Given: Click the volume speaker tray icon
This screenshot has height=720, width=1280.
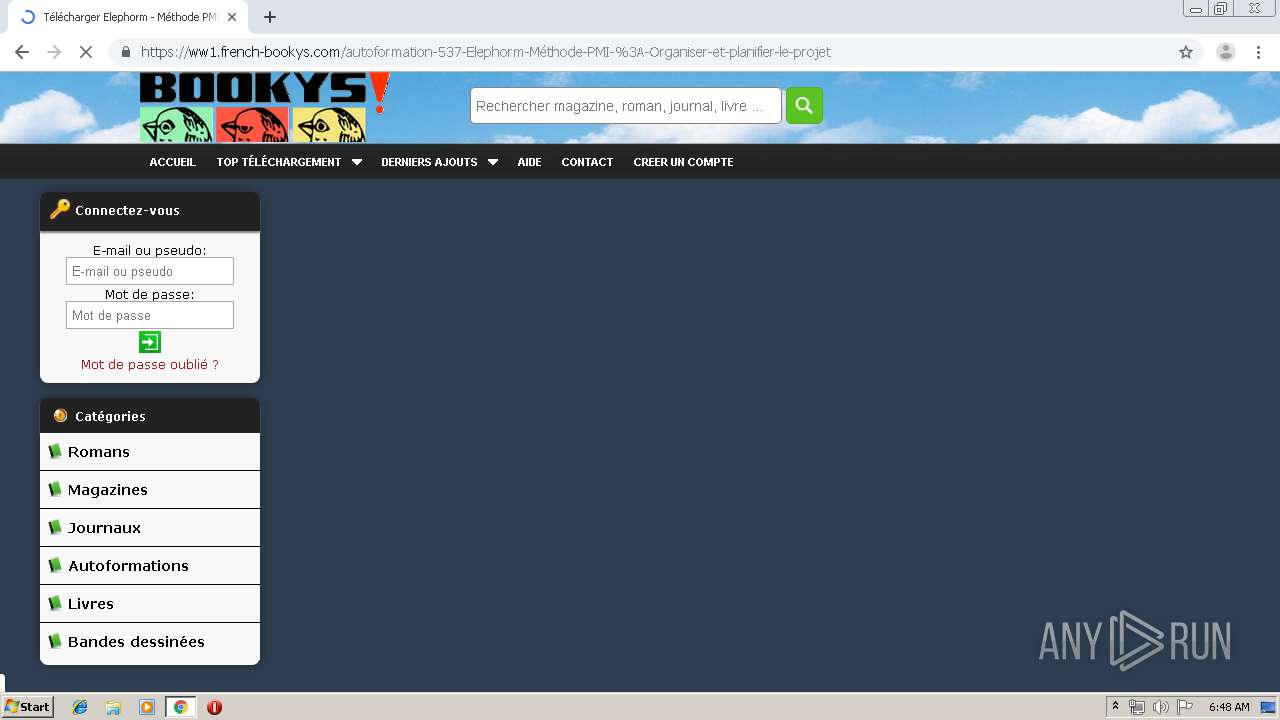Looking at the screenshot, I should (1160, 707).
